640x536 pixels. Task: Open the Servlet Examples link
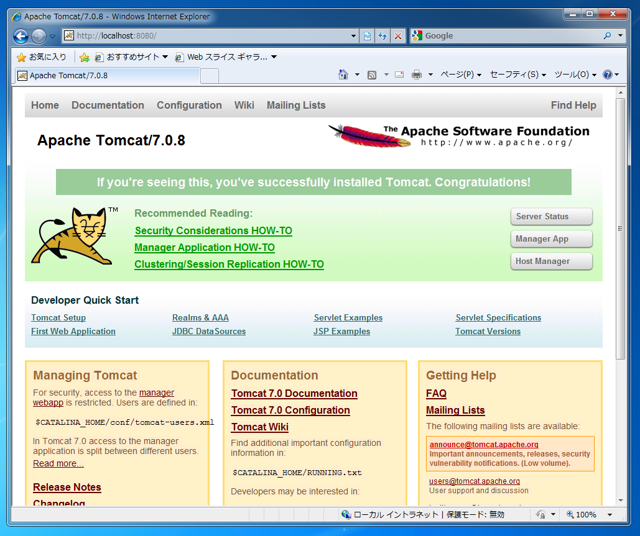tap(348, 318)
